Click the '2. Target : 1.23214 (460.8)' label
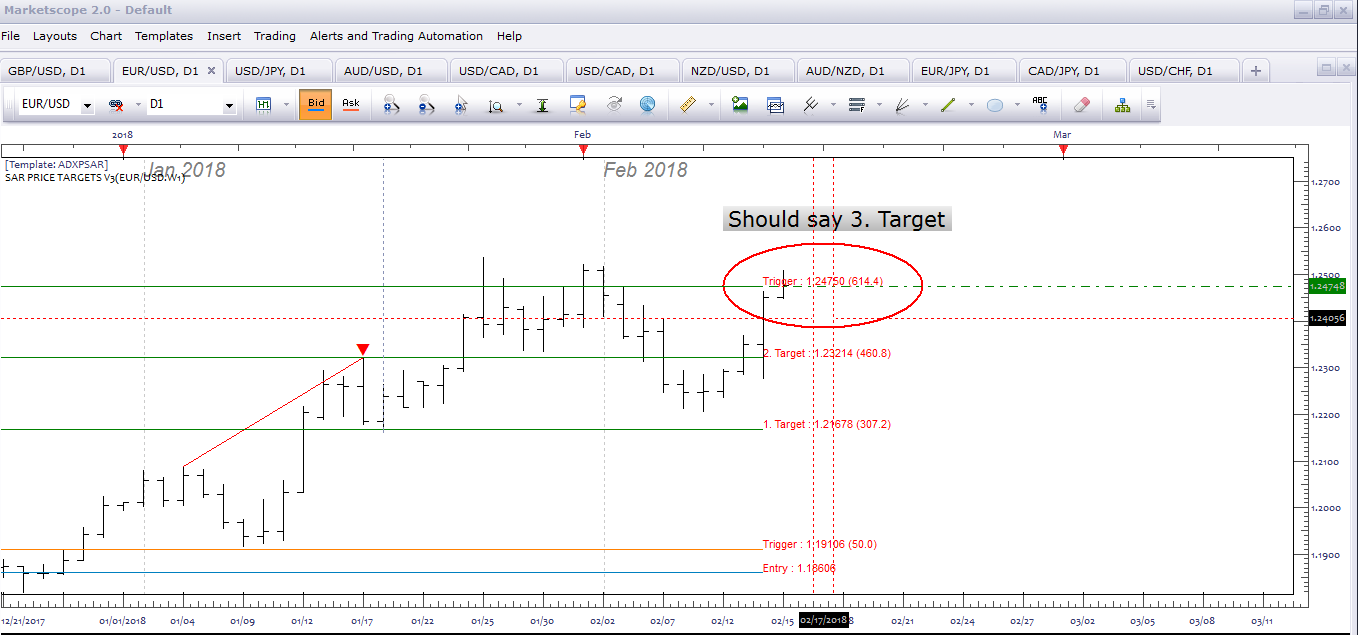 826,353
